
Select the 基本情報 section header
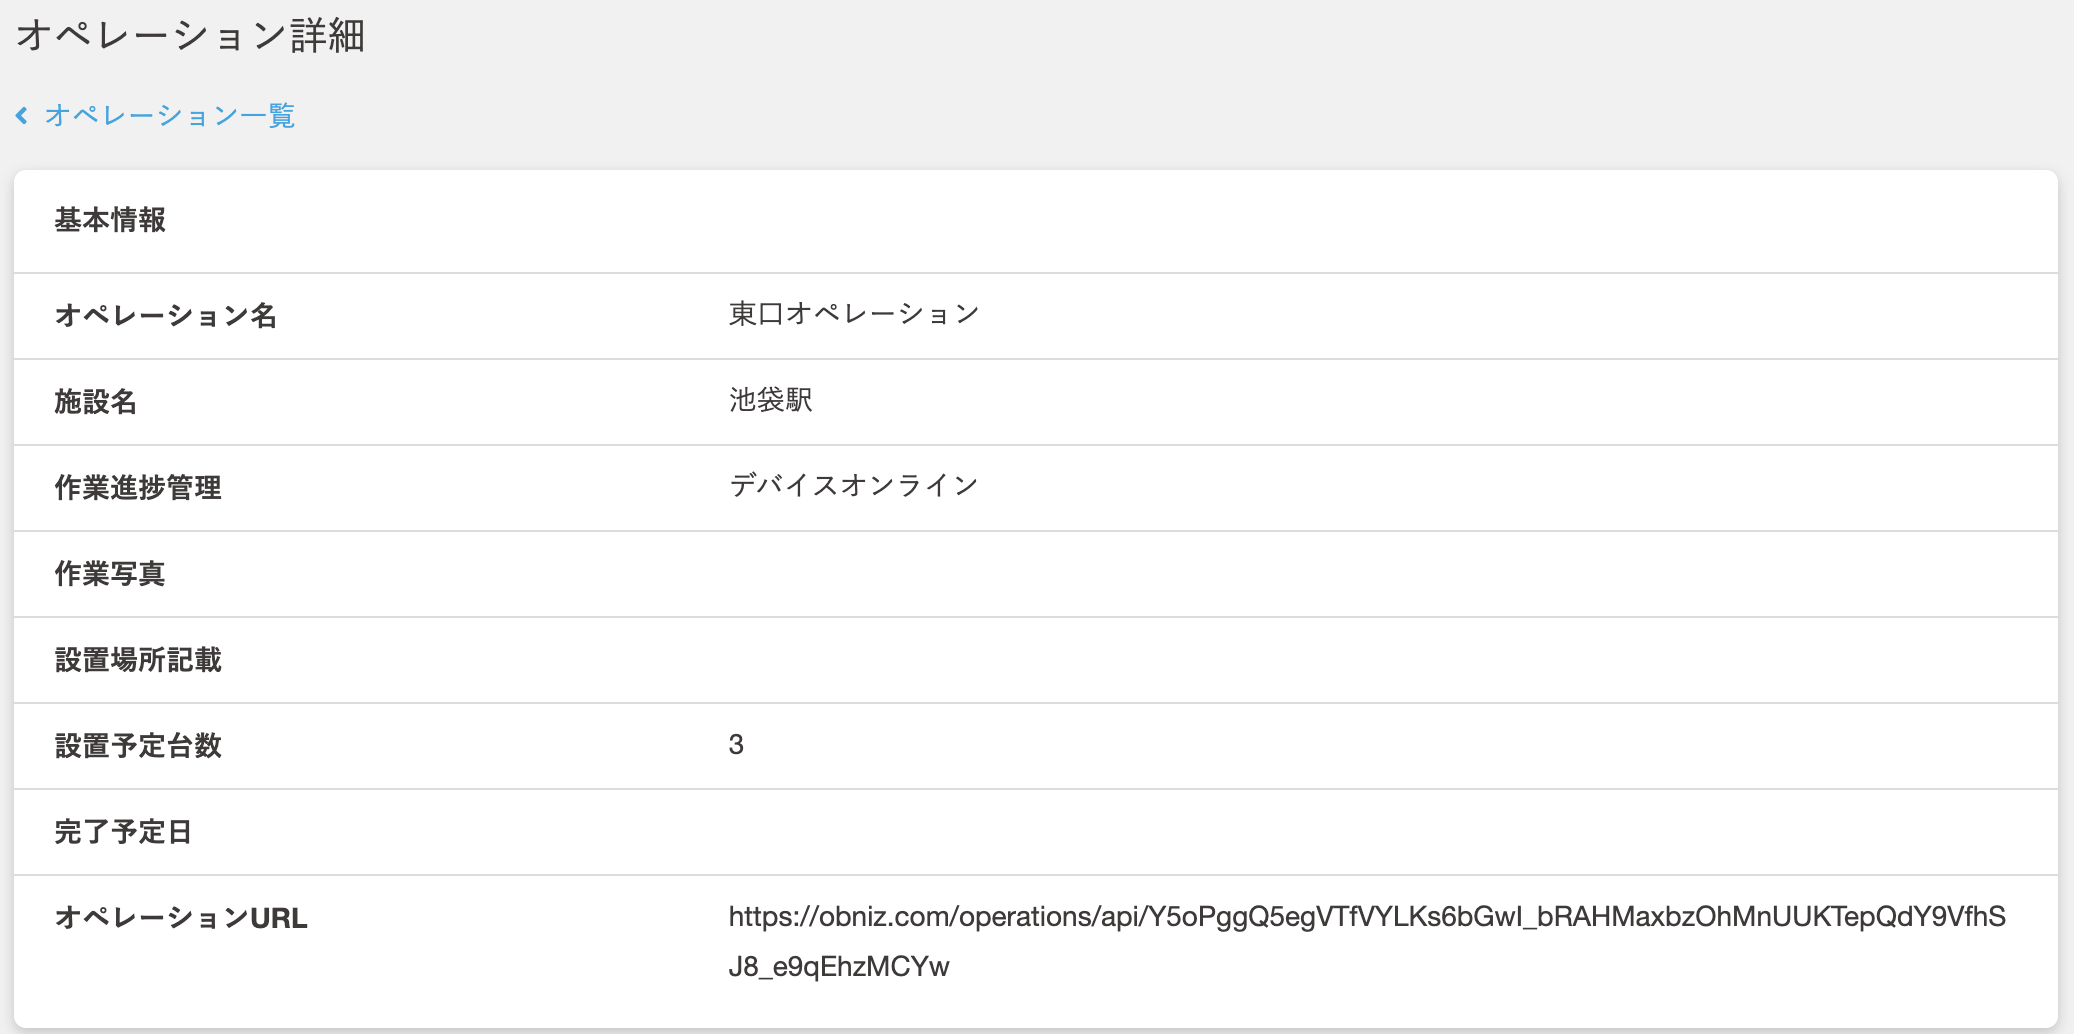tap(110, 220)
